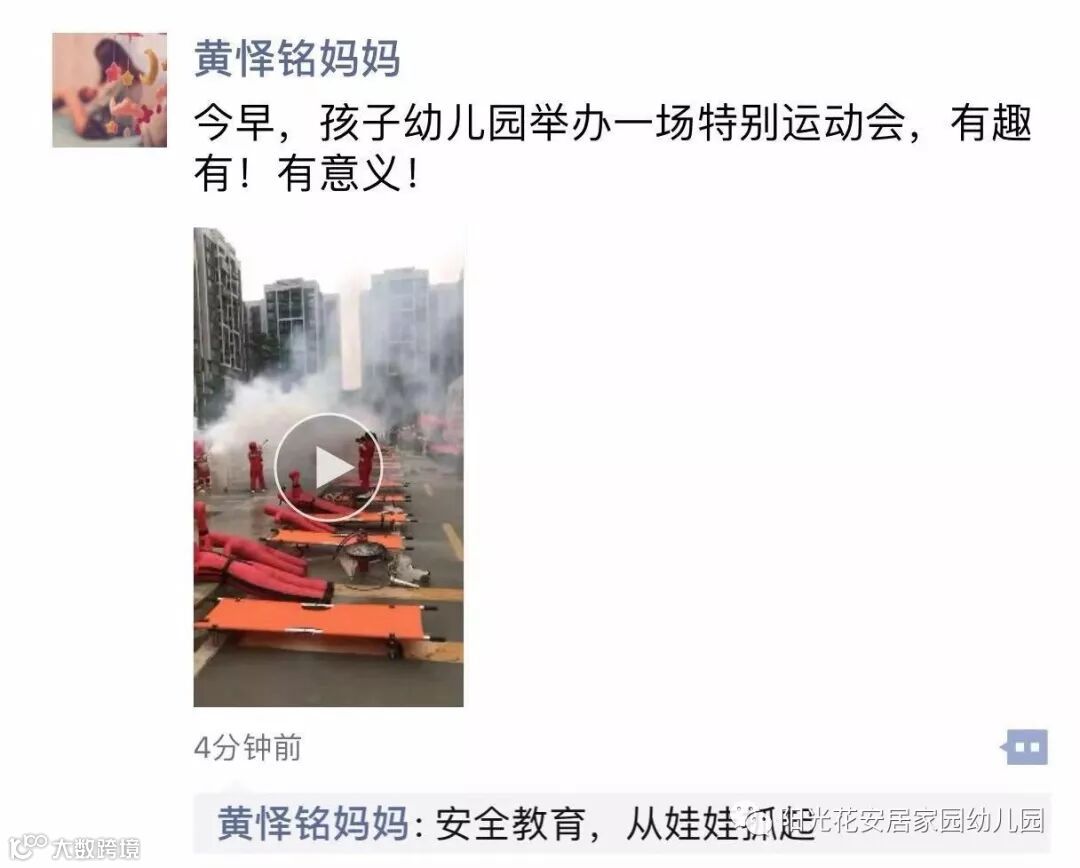Select comment text 安全教育，从娃娃抓起
1080x868 pixels.
624,823
